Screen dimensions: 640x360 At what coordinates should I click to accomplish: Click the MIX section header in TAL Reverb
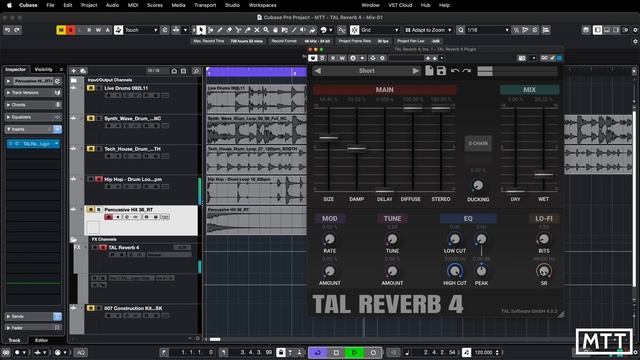(x=529, y=89)
